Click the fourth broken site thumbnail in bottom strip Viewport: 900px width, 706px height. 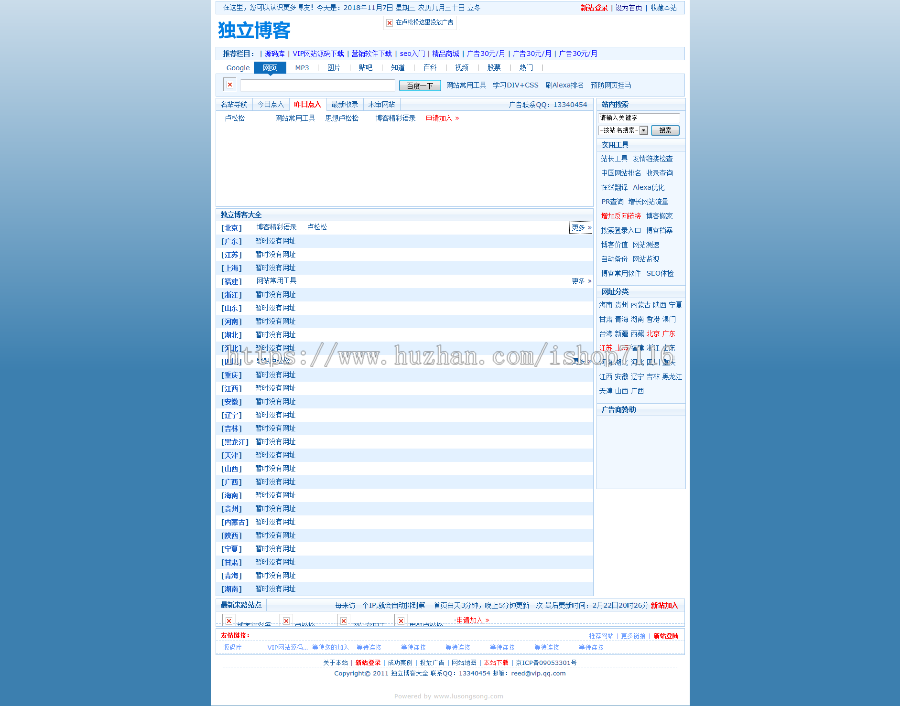click(x=401, y=620)
